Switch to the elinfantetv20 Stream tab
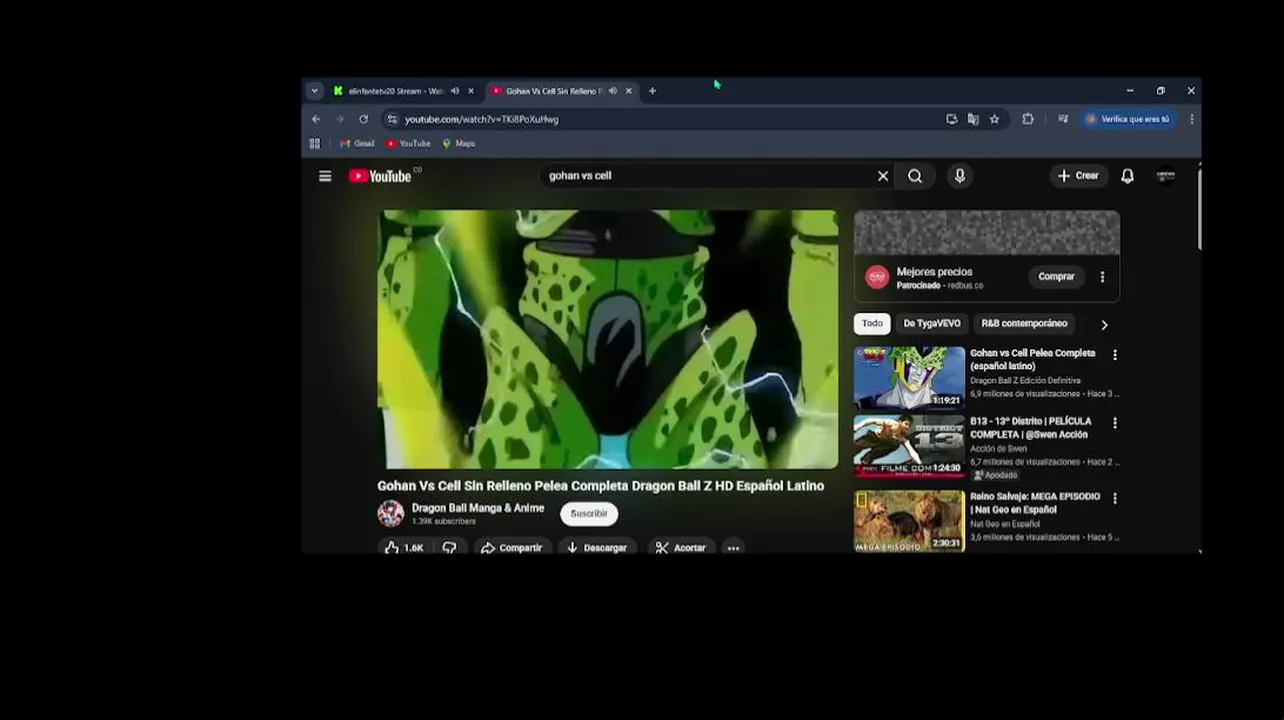1284x720 pixels. pyautogui.click(x=395, y=91)
